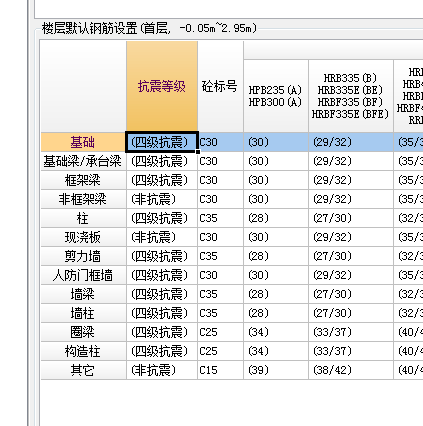Screen dimensions: 423x426
Task: Click 现浇板 (非抗震) cell
Action: (162, 237)
